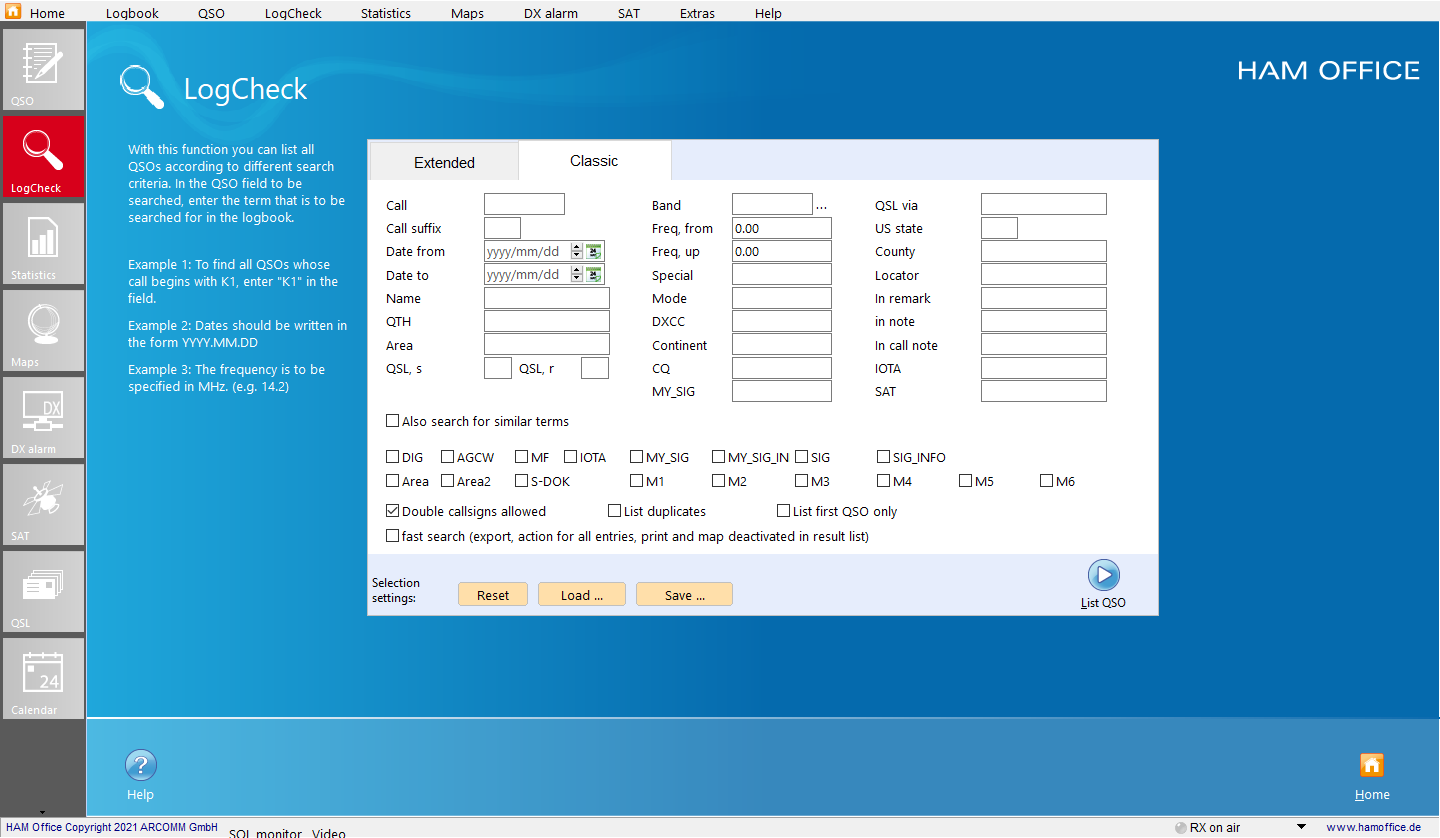The image size is (1440, 838).
Task: Enable List duplicates option
Action: [615, 511]
